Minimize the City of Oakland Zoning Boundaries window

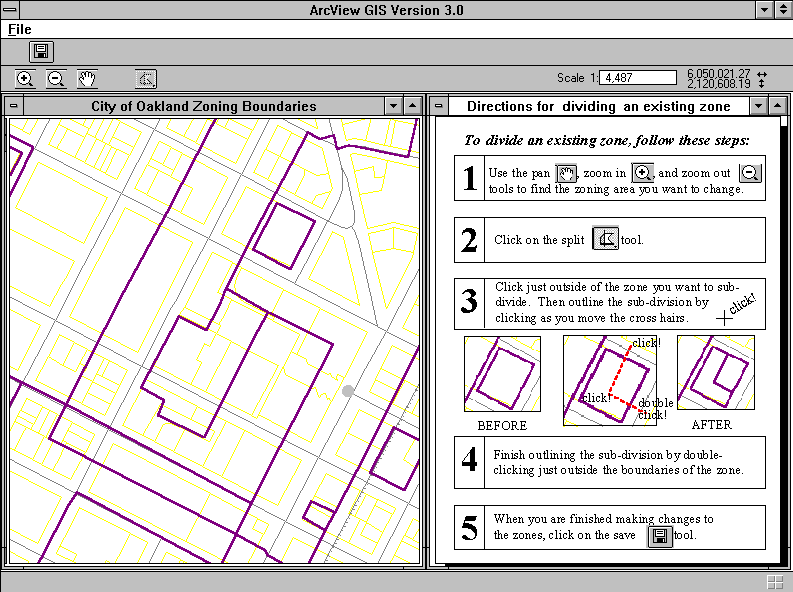pos(393,106)
